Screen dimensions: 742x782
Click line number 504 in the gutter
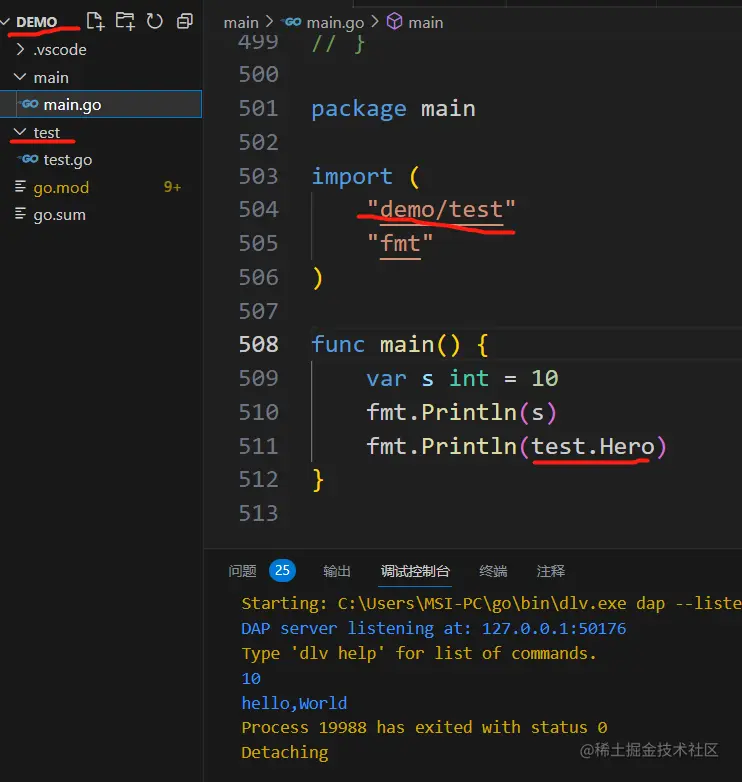click(258, 209)
